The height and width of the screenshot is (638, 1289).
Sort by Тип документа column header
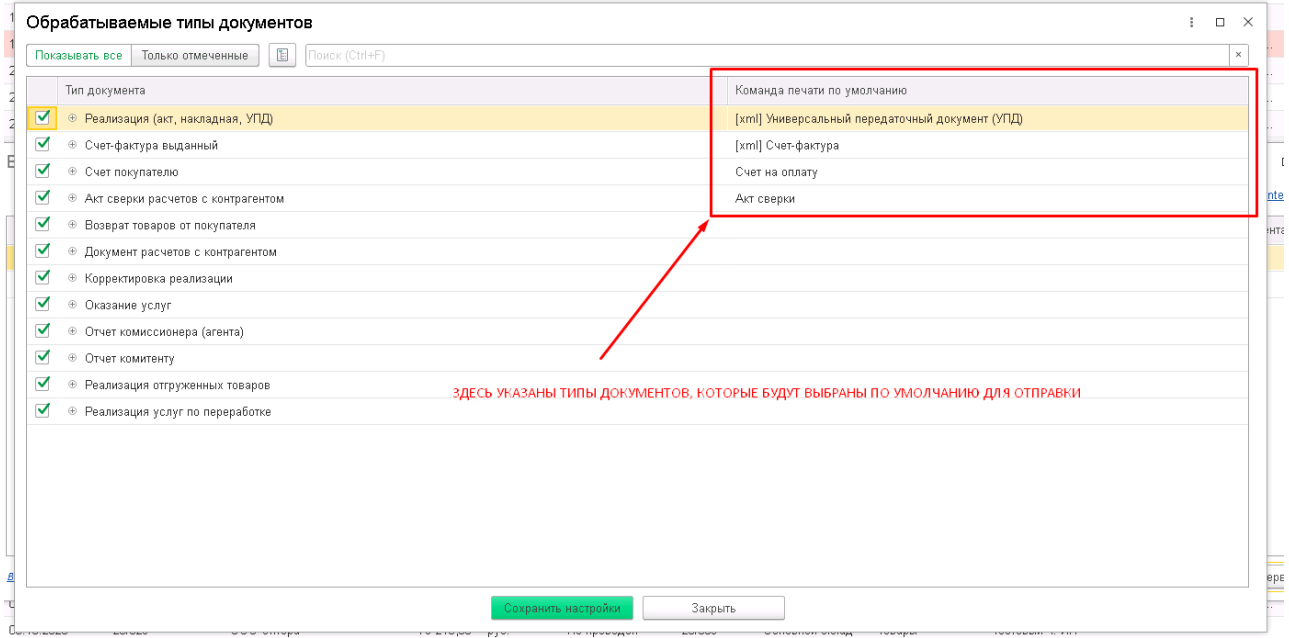tap(392, 91)
